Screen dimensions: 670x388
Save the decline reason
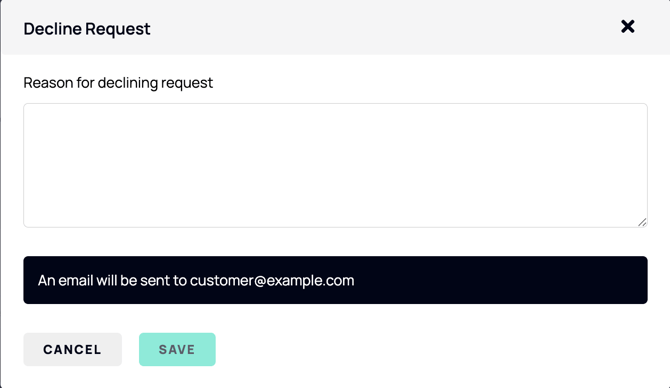tap(177, 349)
